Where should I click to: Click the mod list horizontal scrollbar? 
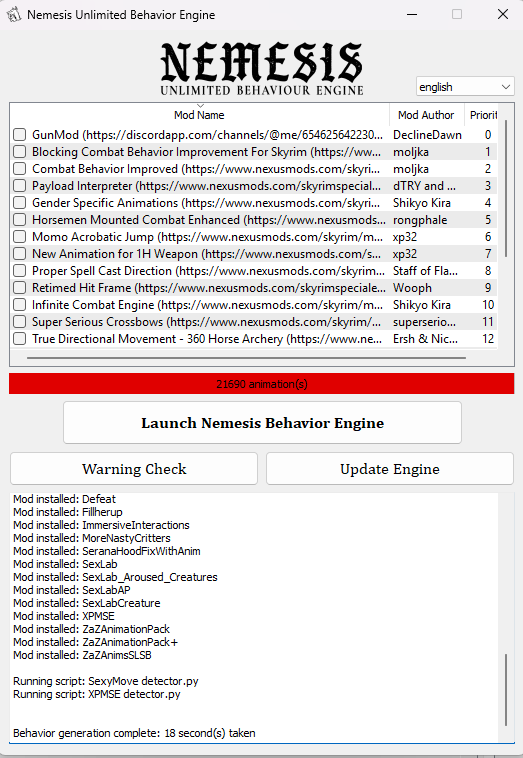247,358
